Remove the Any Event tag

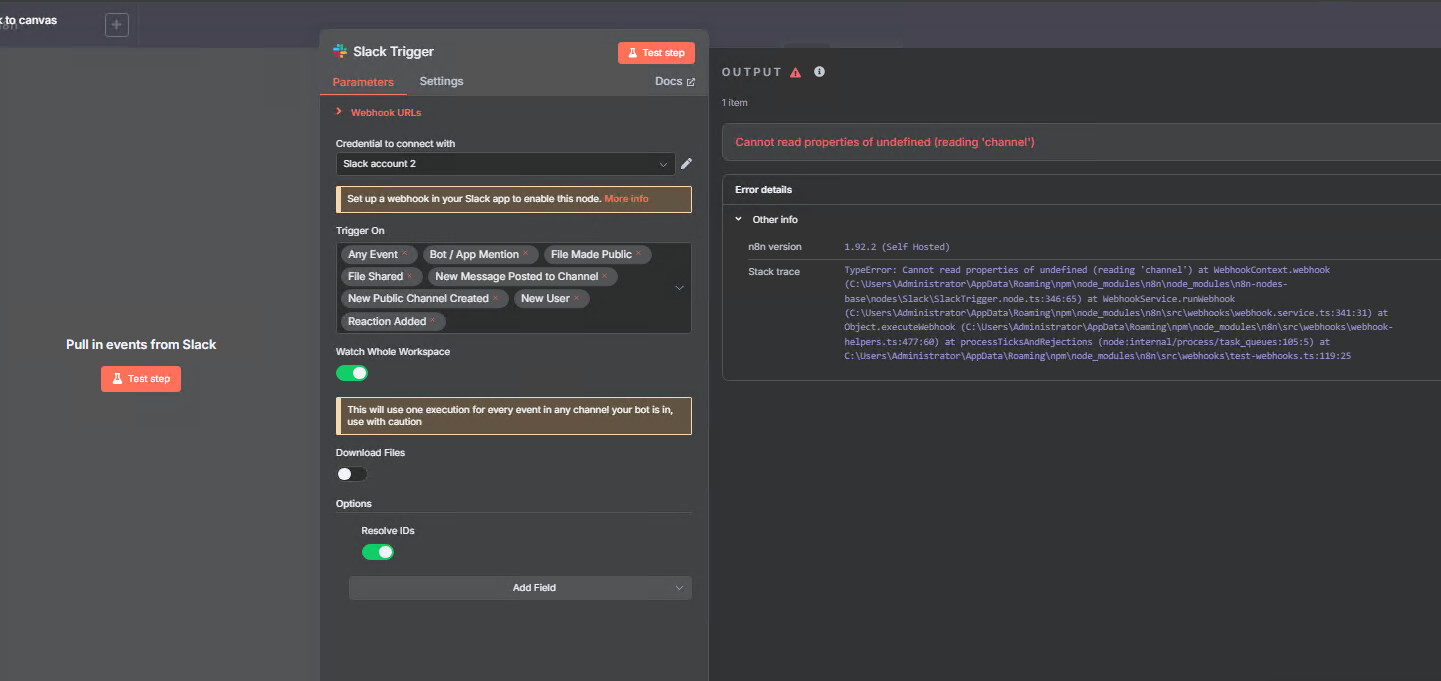405,254
